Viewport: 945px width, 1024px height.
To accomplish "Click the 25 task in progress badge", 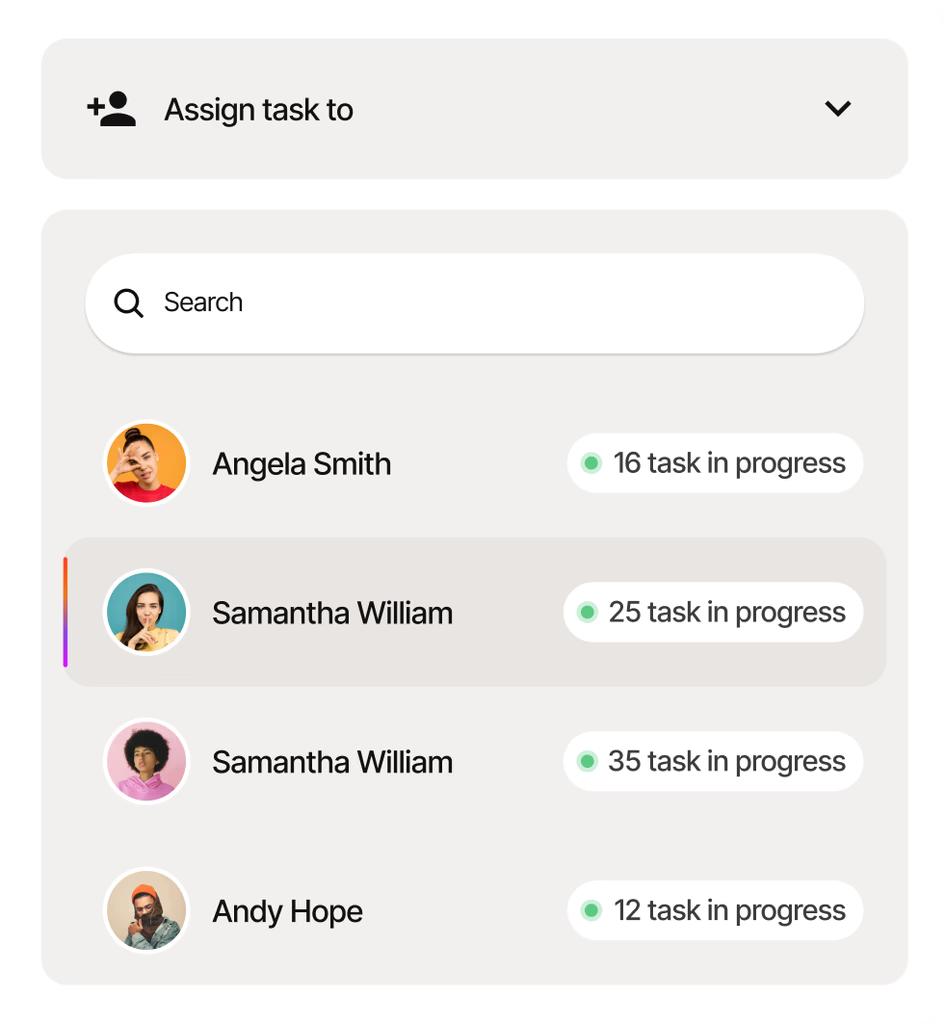I will coord(713,612).
